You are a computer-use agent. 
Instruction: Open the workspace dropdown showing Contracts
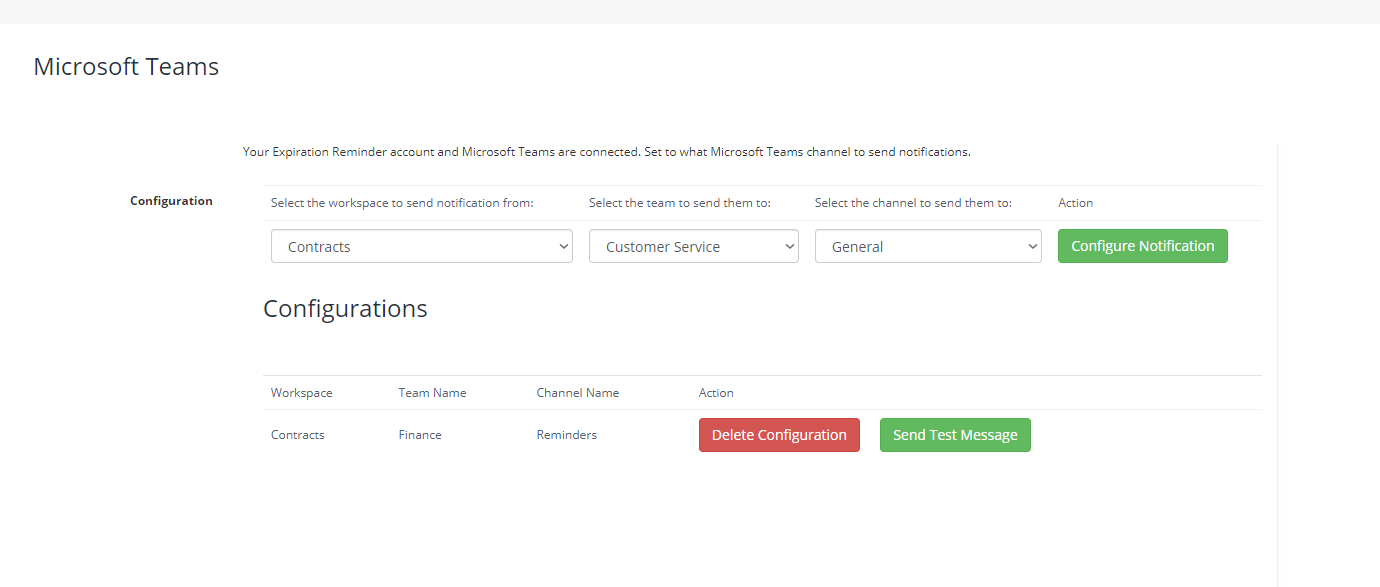[x=421, y=246]
